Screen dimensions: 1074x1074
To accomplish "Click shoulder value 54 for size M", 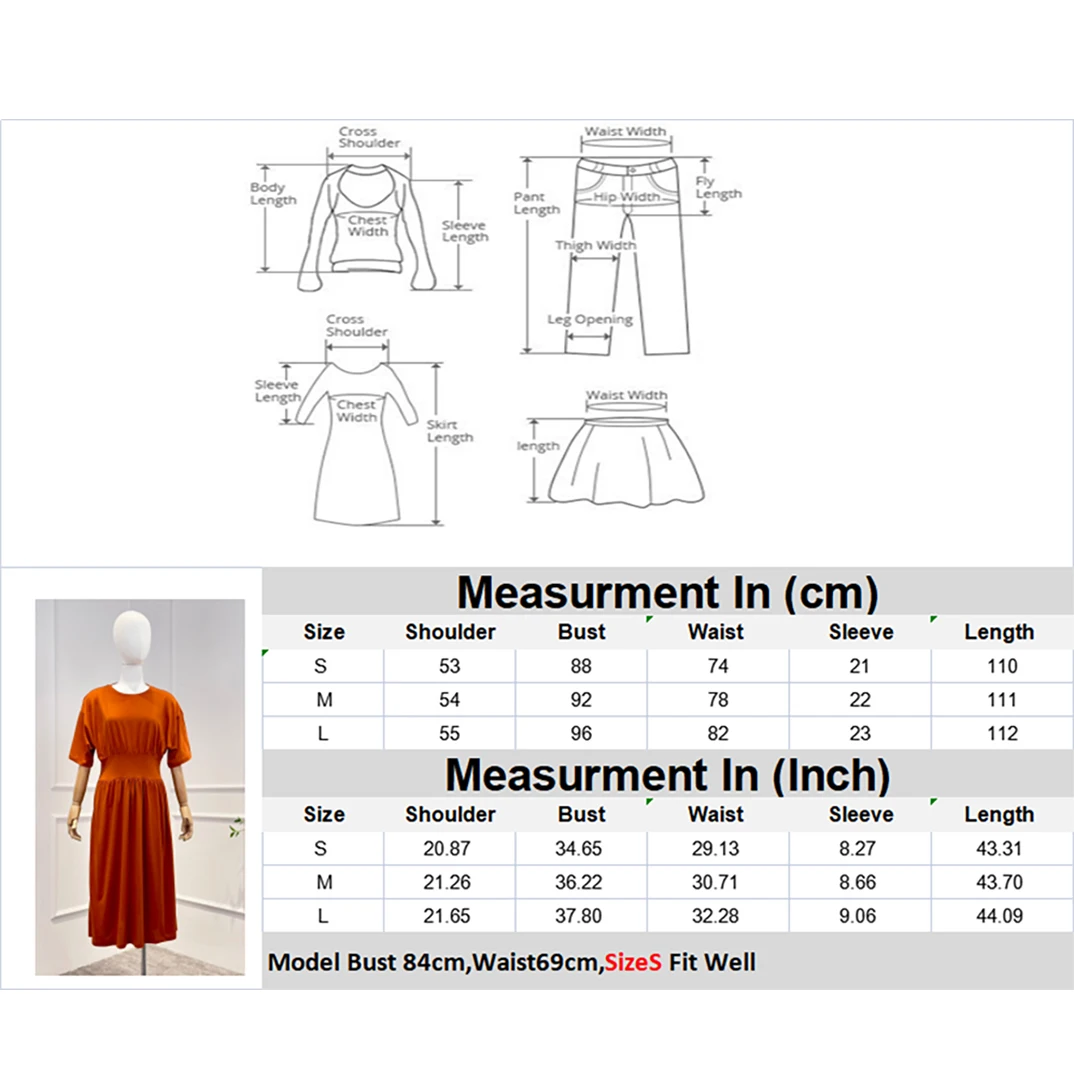I will (449, 699).
